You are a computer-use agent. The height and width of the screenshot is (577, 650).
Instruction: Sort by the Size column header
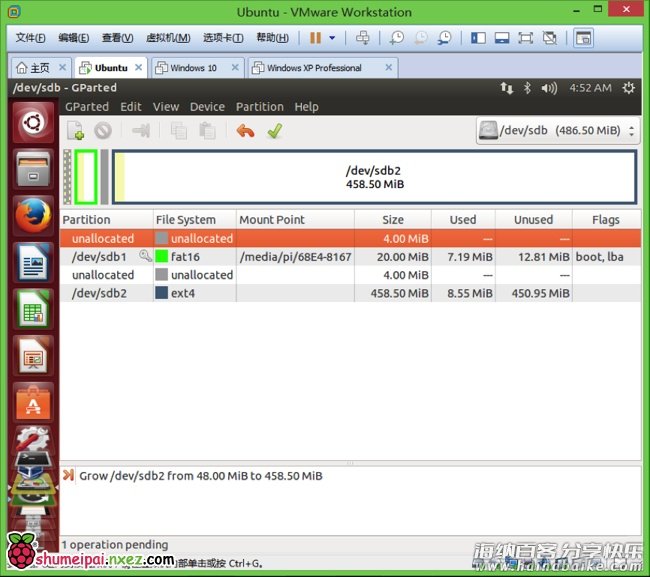pos(393,220)
